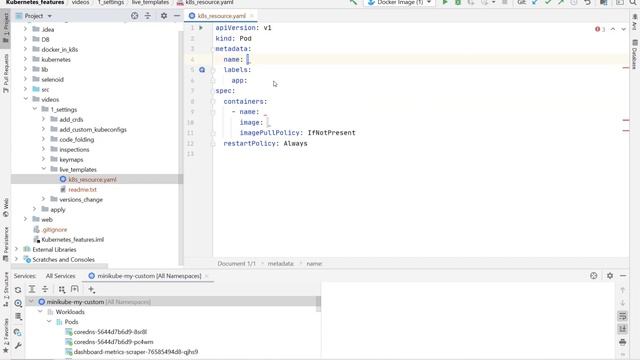The height and width of the screenshot is (360, 640).
Task: Click the Services refresh icon
Action: [x=18, y=289]
